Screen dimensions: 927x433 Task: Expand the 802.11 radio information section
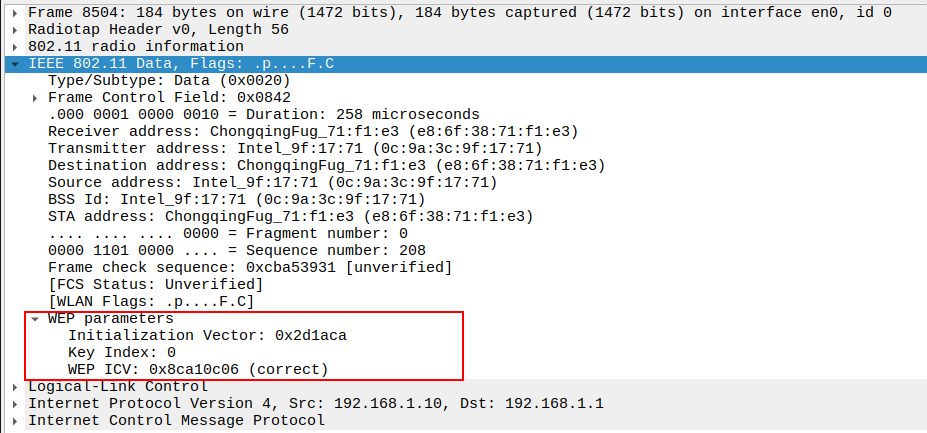[15, 47]
